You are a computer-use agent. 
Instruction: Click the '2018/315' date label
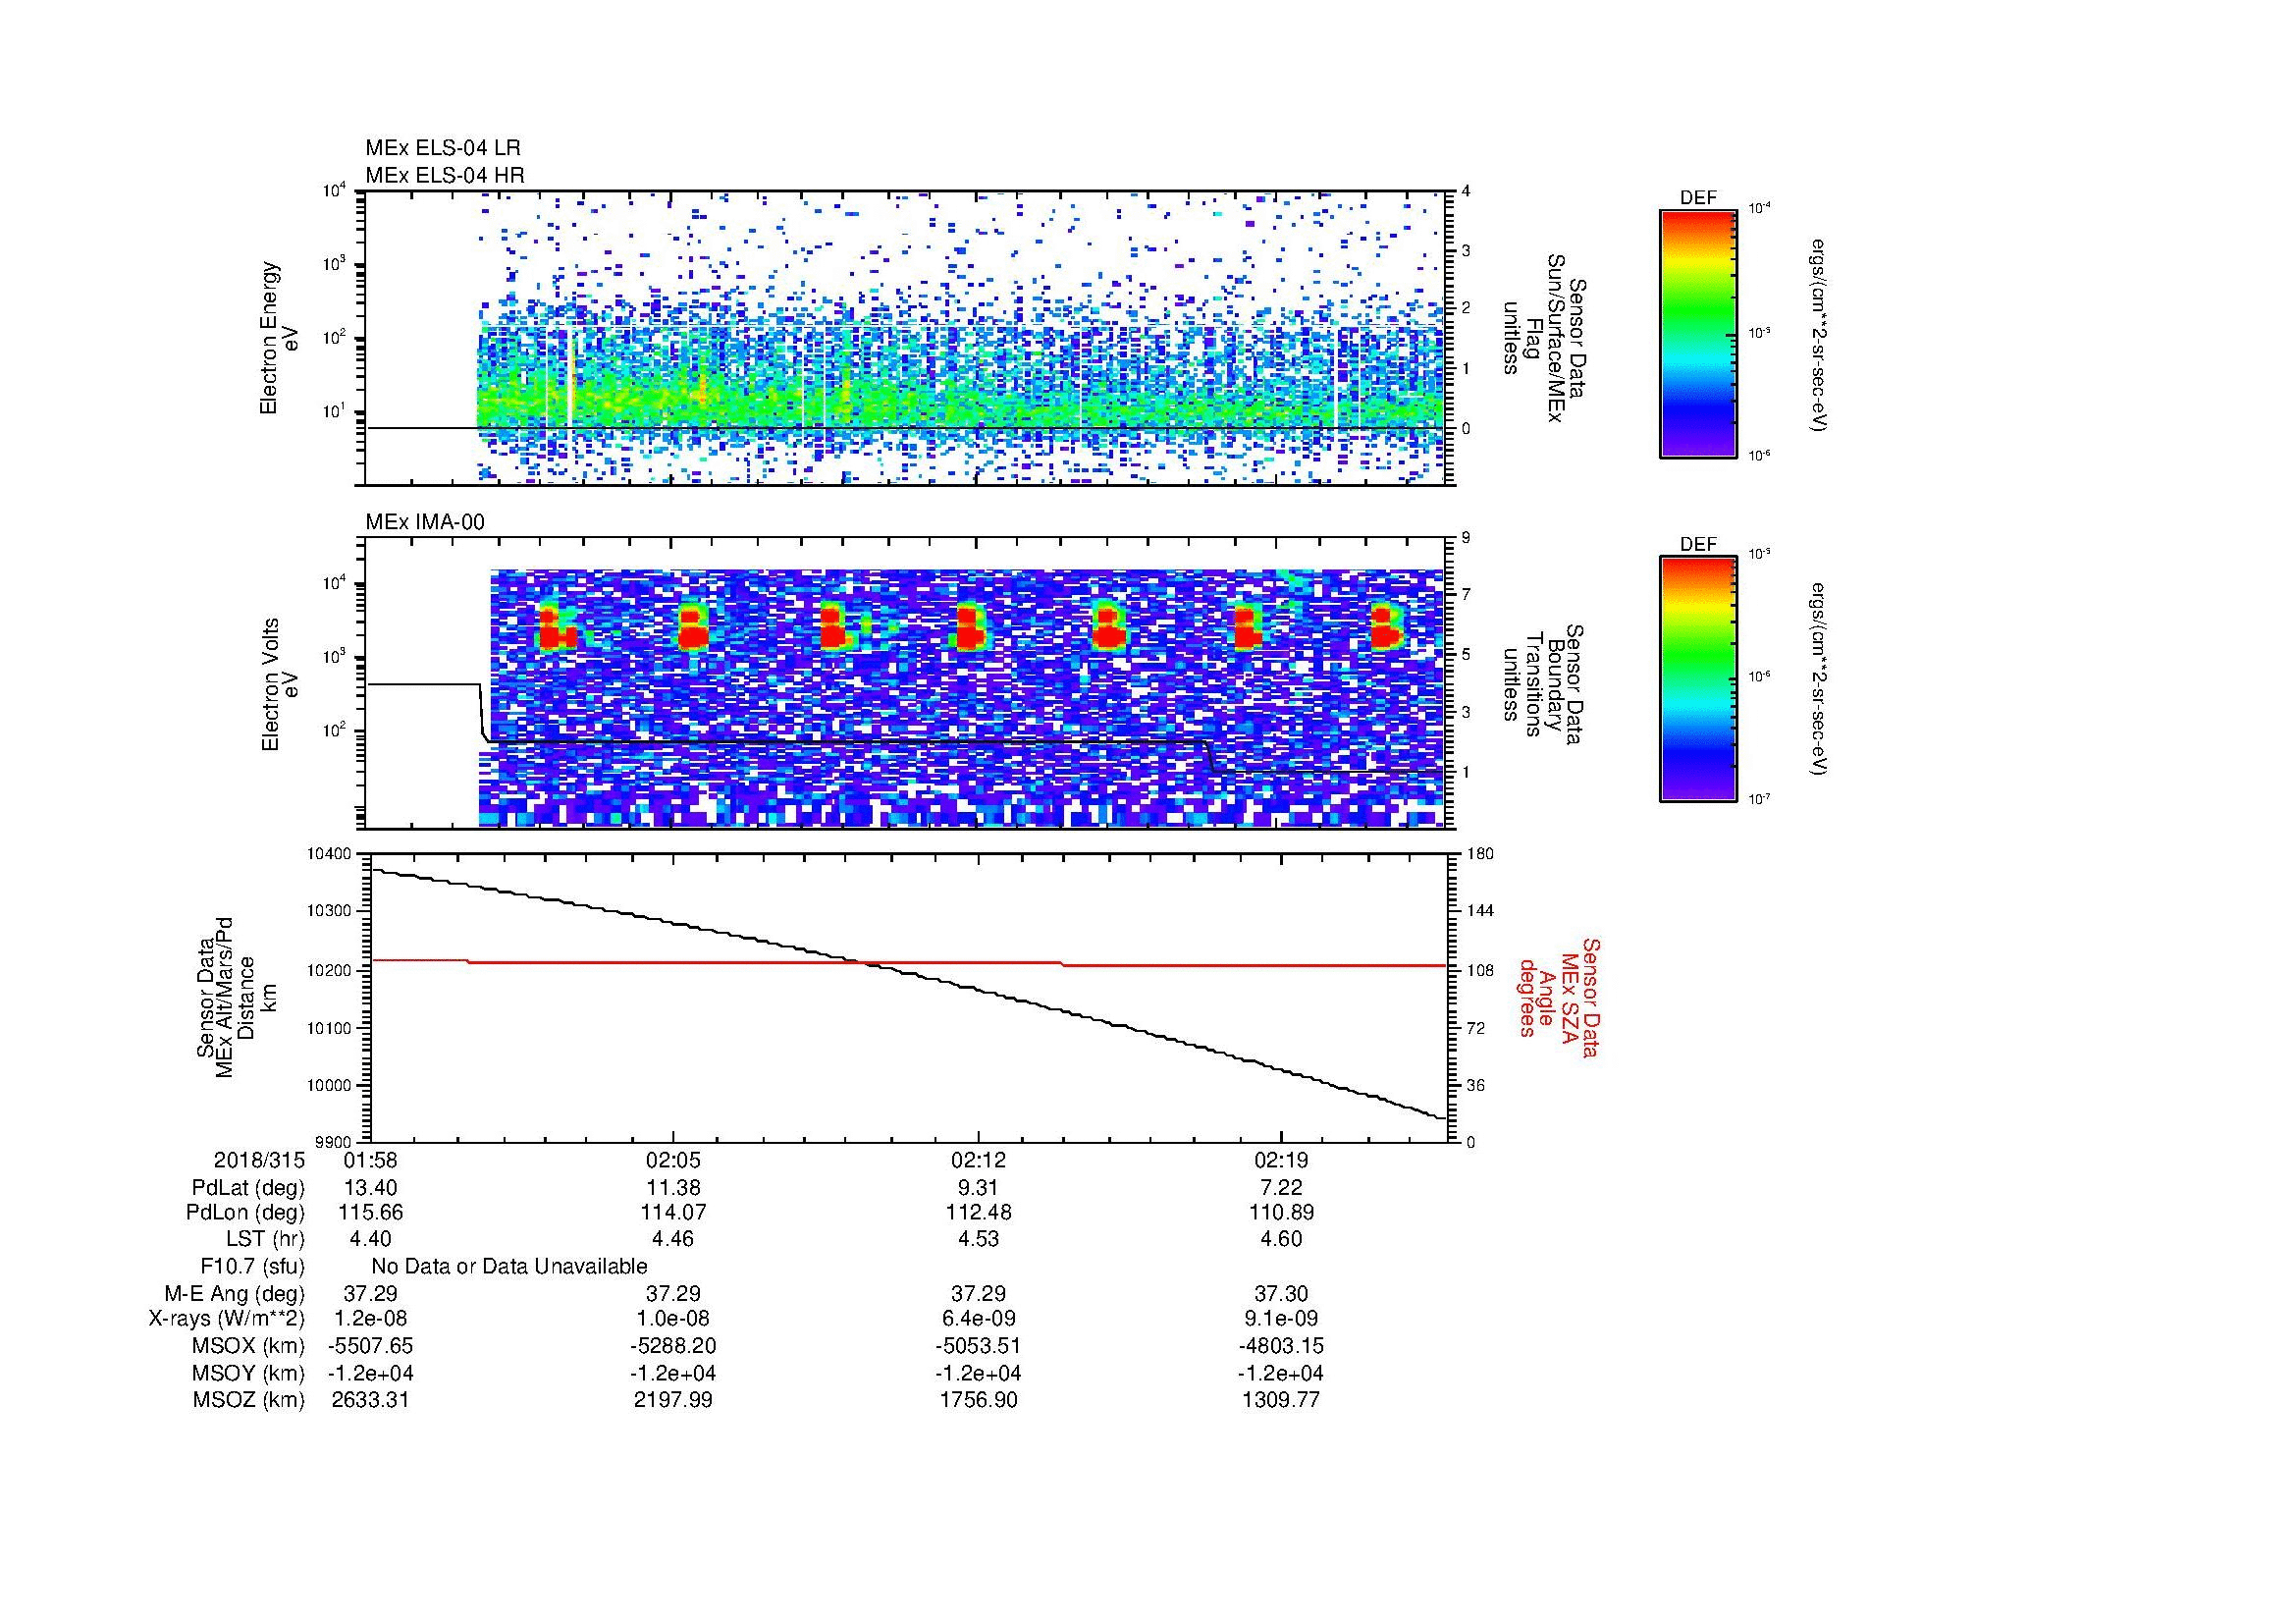(259, 1161)
